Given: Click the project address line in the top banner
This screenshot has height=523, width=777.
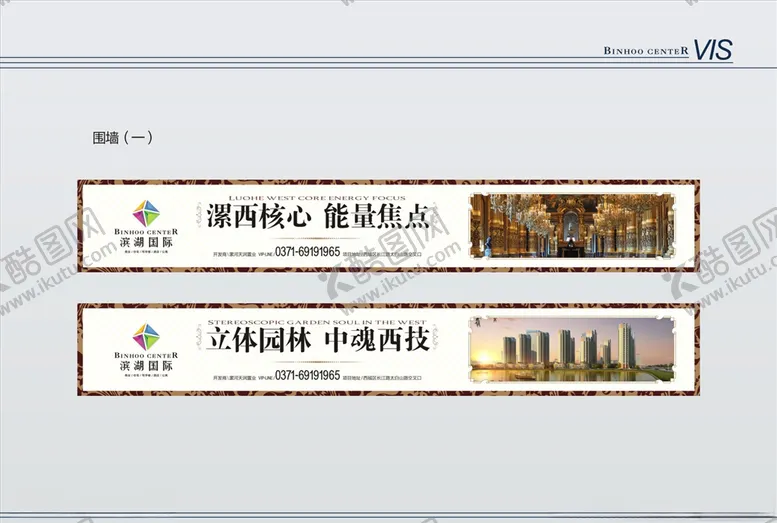Looking at the screenshot, I should point(382,254).
